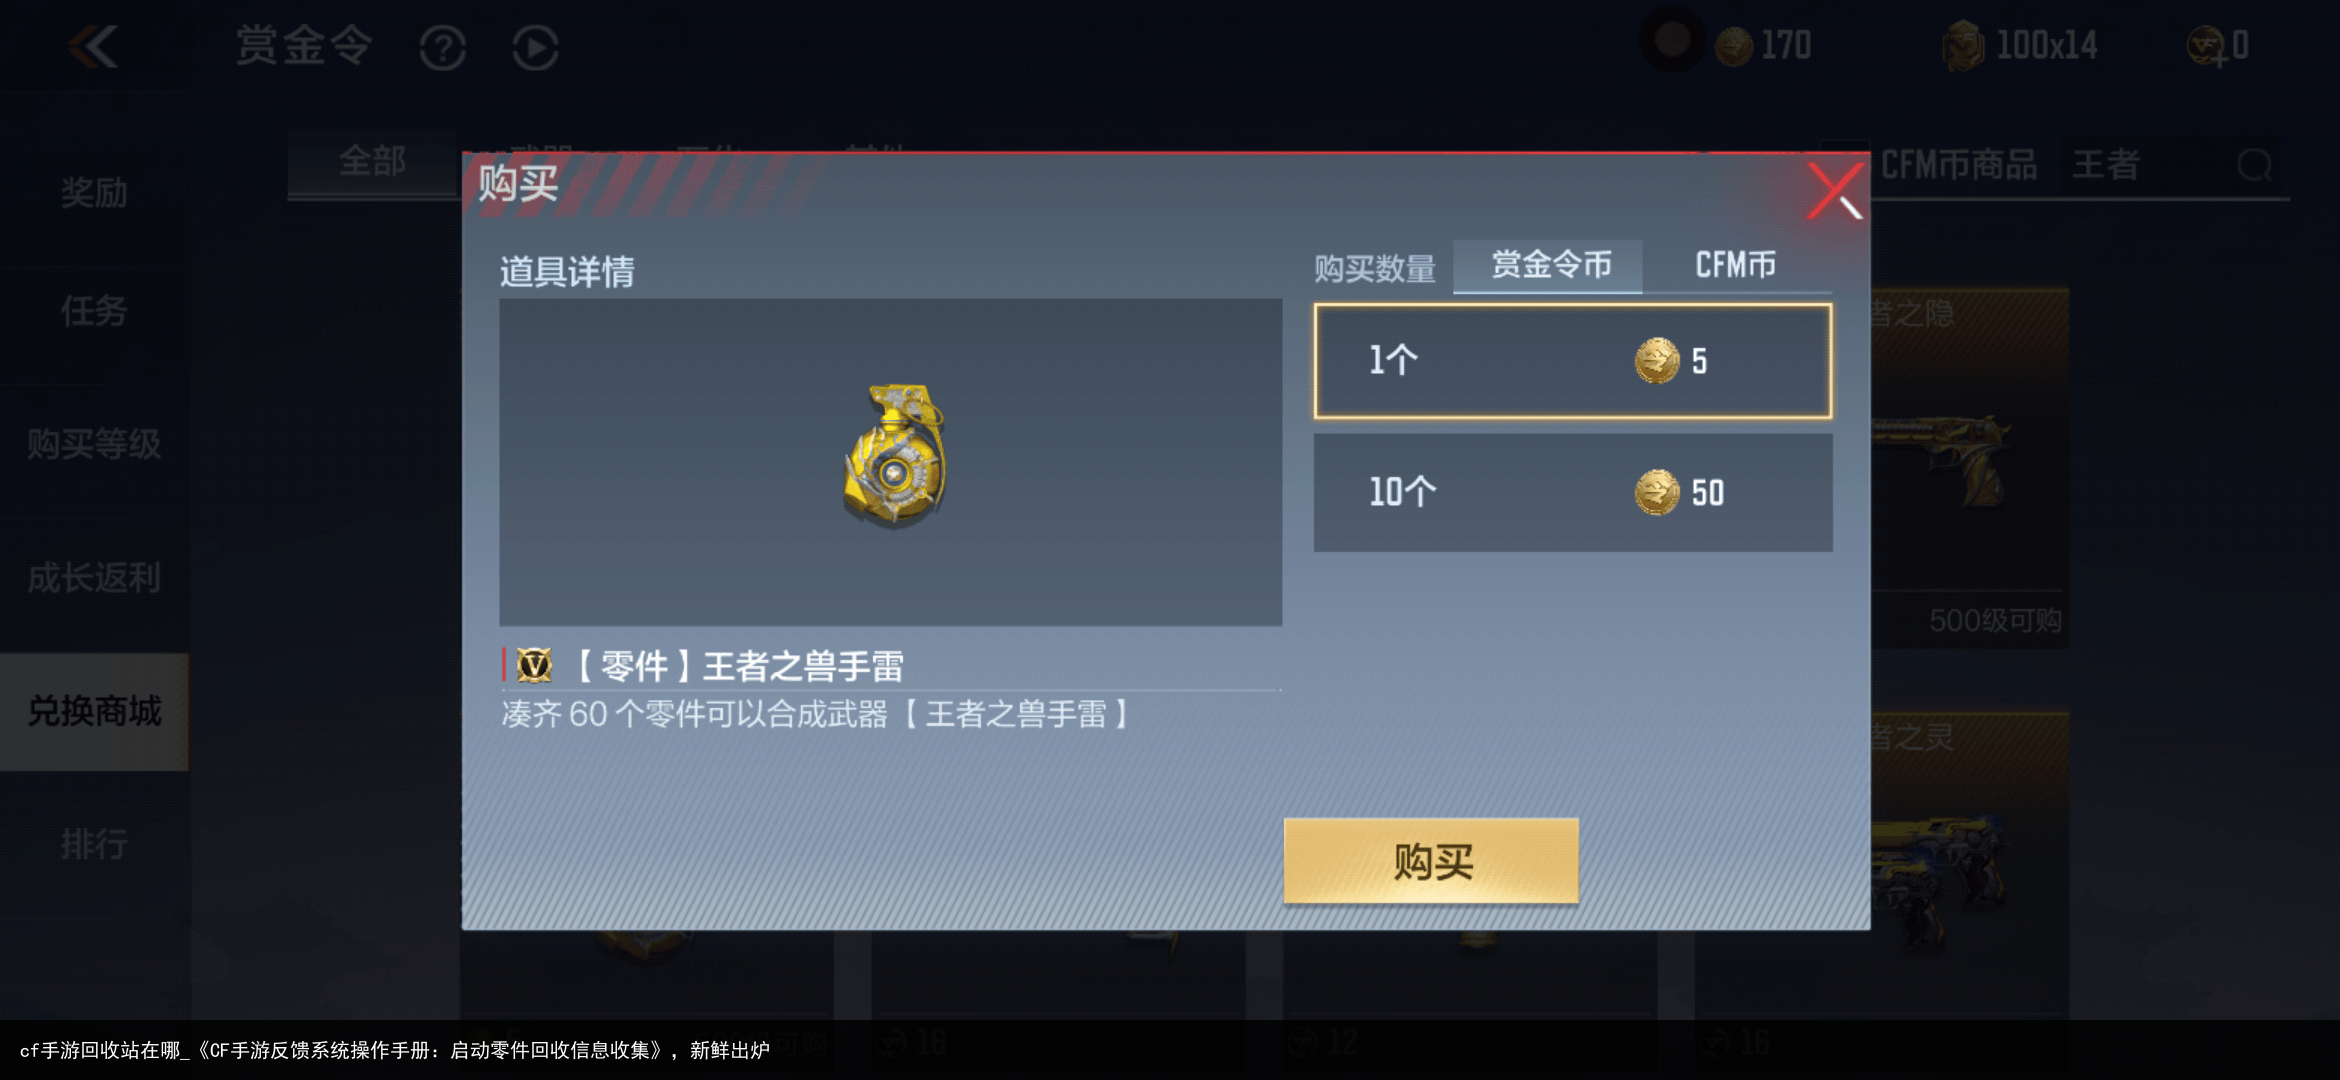Select the 10个 quantity option

click(1573, 492)
